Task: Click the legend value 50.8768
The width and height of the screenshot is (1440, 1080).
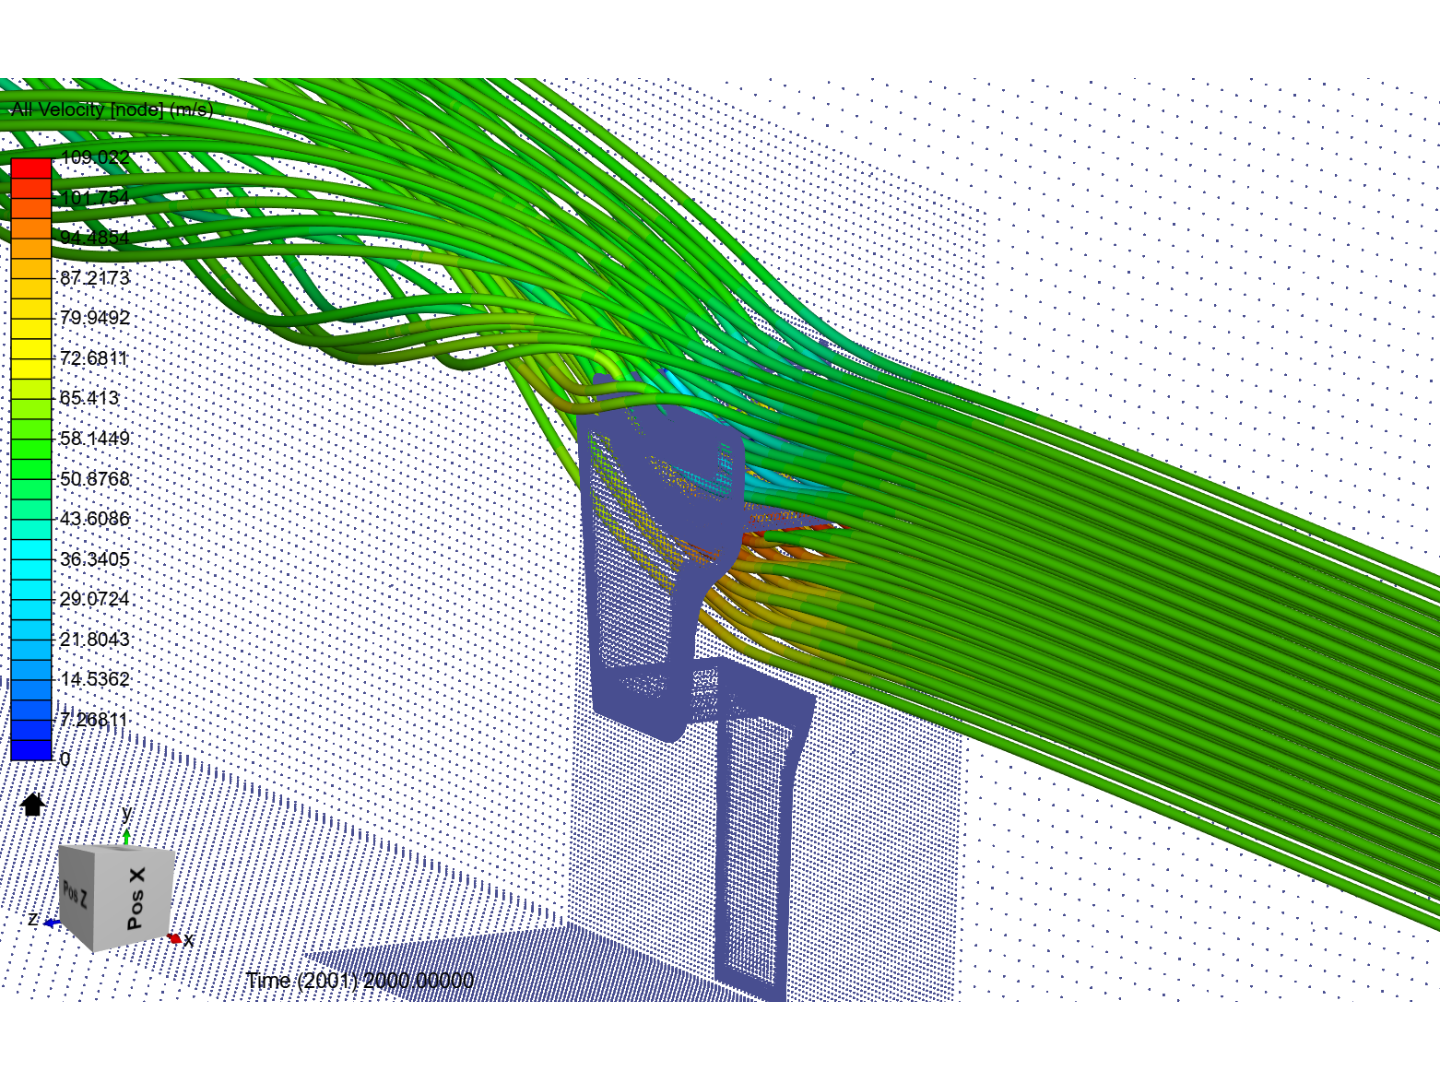Action: pos(95,478)
